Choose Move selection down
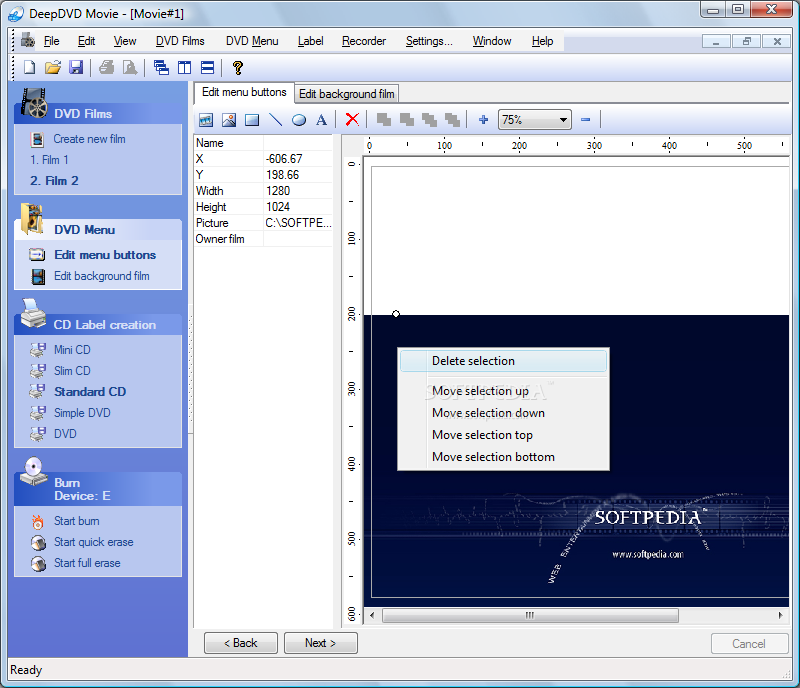The image size is (800, 688). tap(504, 413)
